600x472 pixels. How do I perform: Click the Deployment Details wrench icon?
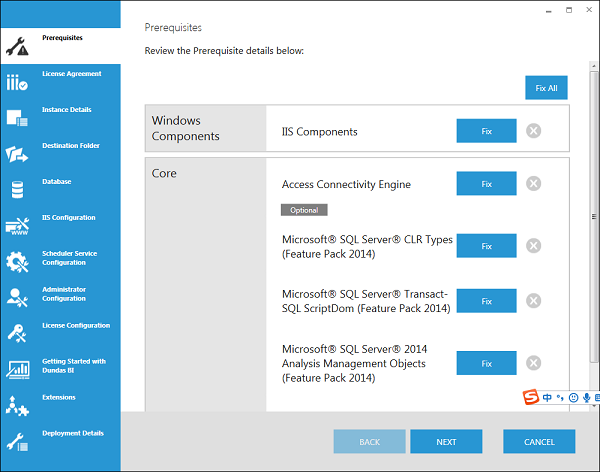tap(17, 442)
